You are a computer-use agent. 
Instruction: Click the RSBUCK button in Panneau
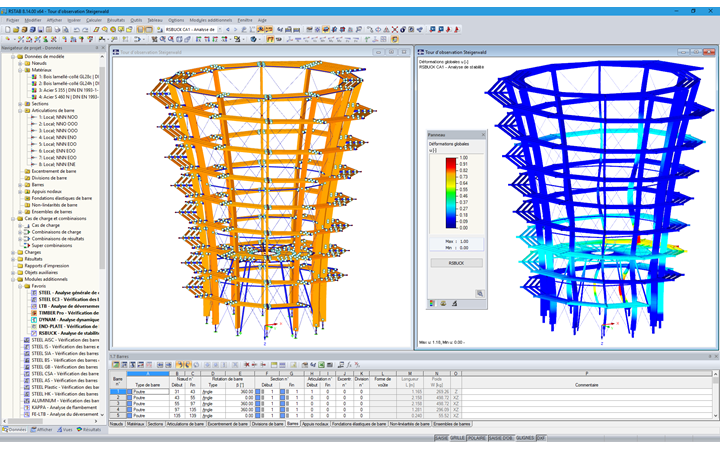click(456, 263)
